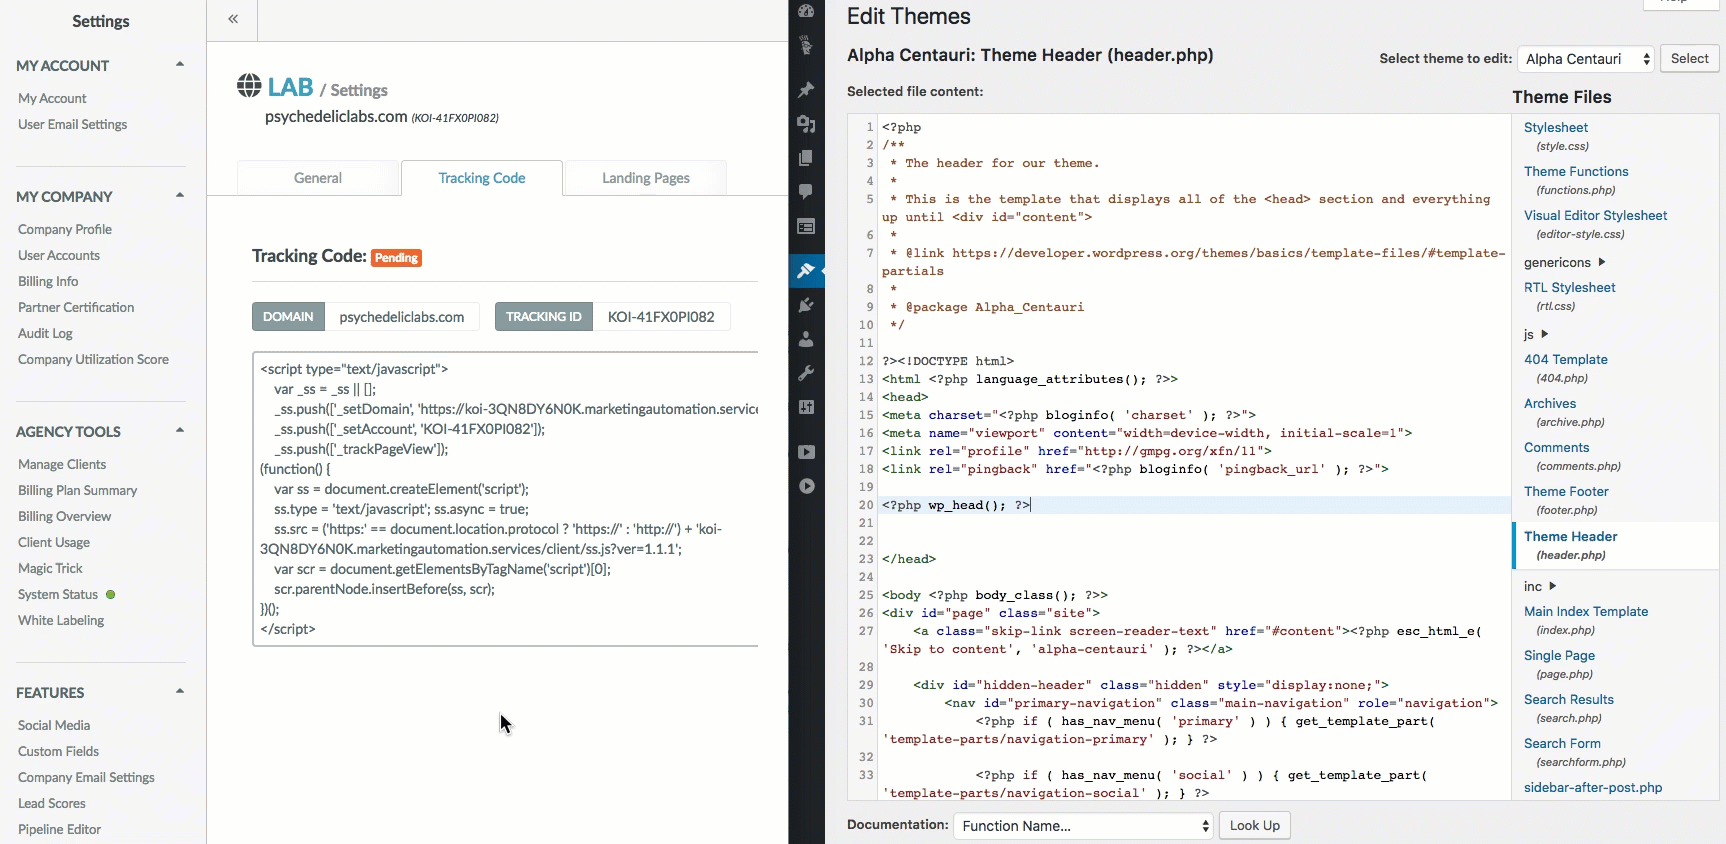
Task: Open Partner Certification link
Action: click(76, 307)
